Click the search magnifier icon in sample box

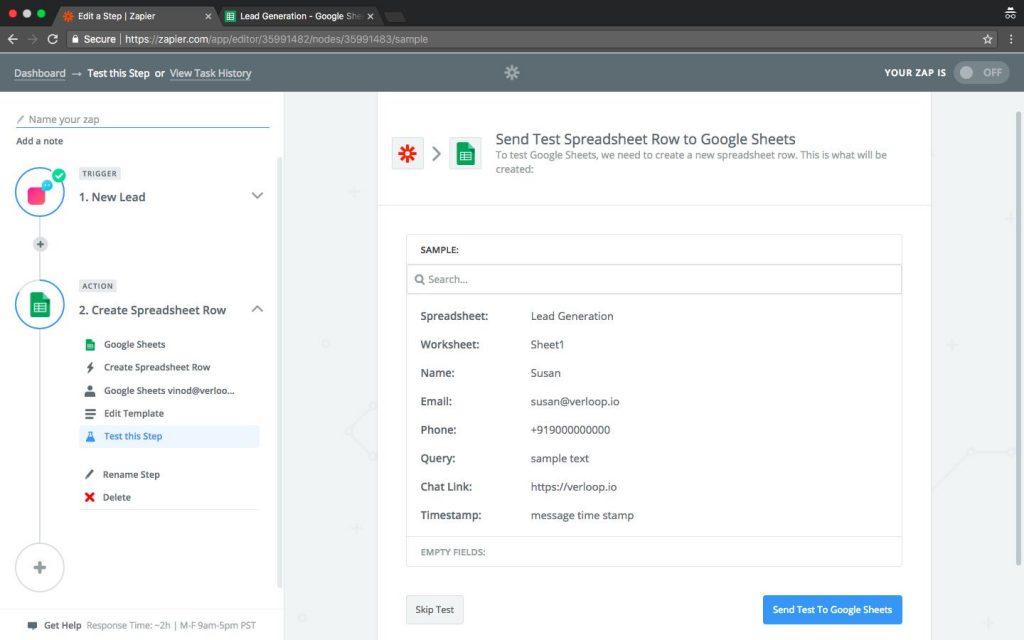click(x=419, y=280)
